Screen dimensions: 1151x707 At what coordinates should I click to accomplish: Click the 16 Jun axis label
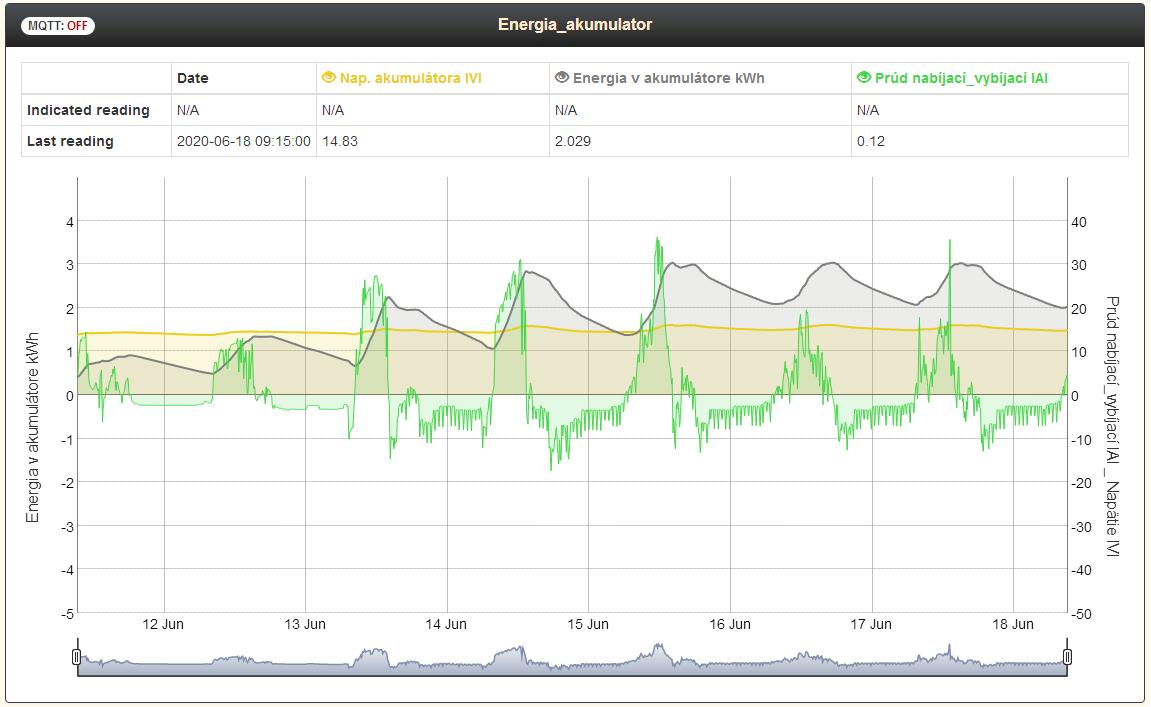730,624
